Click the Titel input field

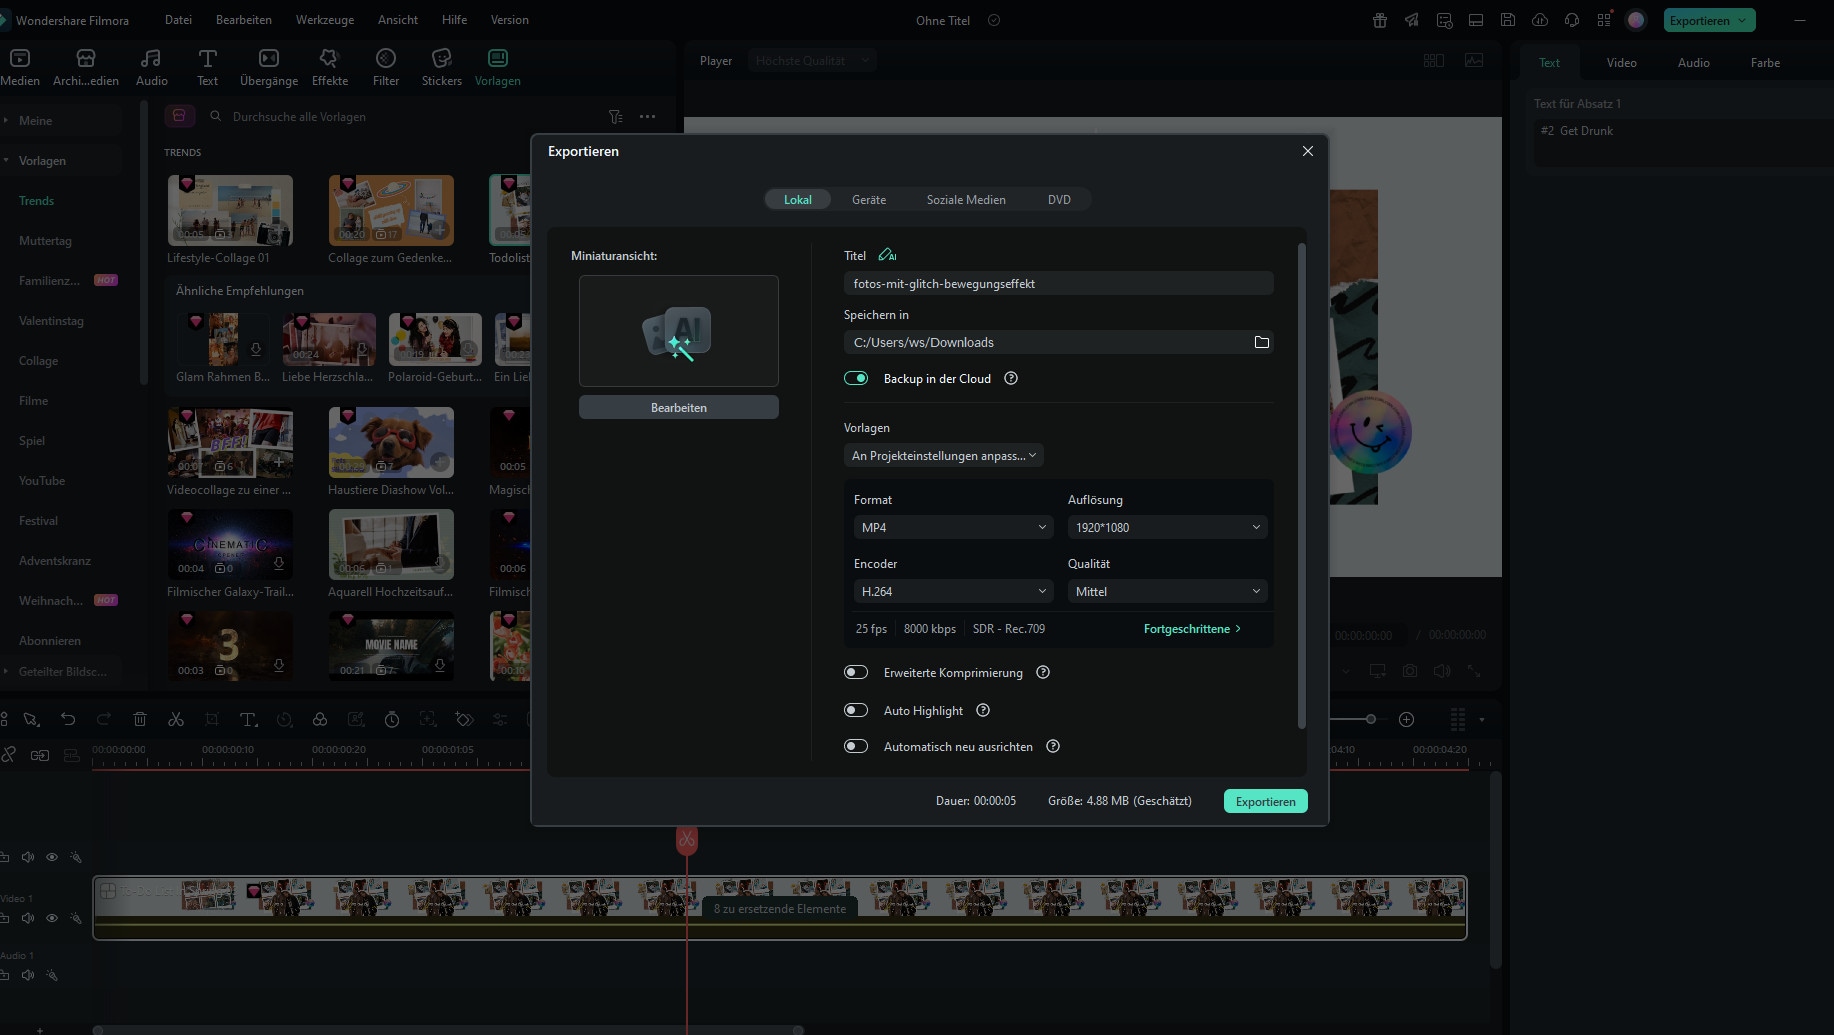point(1058,283)
